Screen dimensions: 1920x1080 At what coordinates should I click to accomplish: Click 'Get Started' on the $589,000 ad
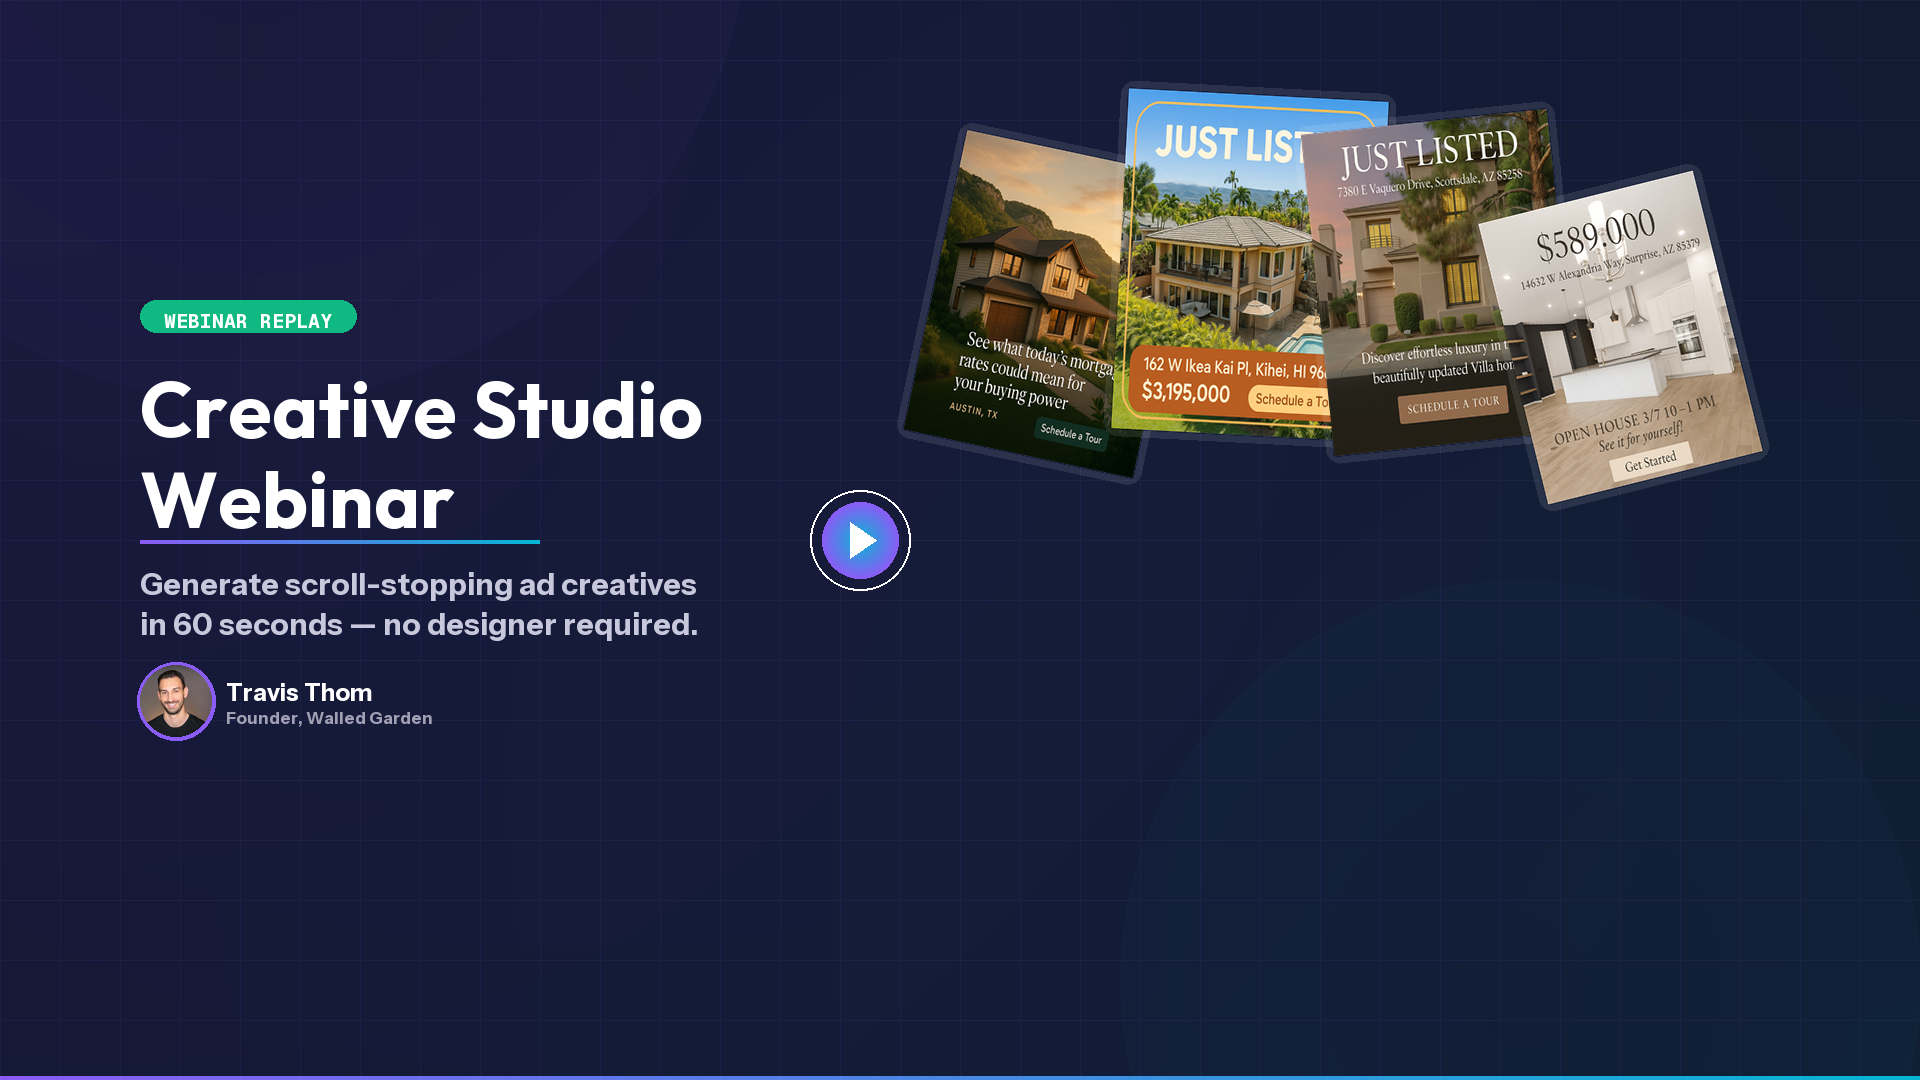[1650, 462]
